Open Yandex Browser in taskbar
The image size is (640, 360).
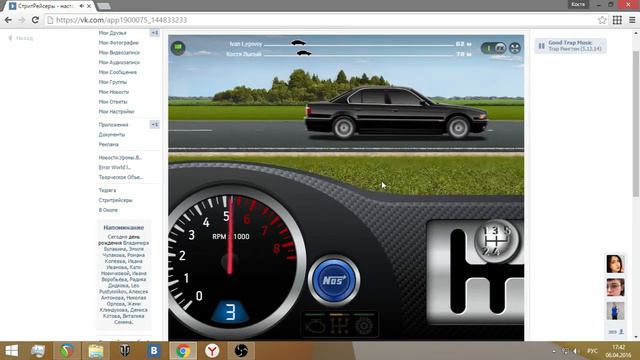click(212, 351)
